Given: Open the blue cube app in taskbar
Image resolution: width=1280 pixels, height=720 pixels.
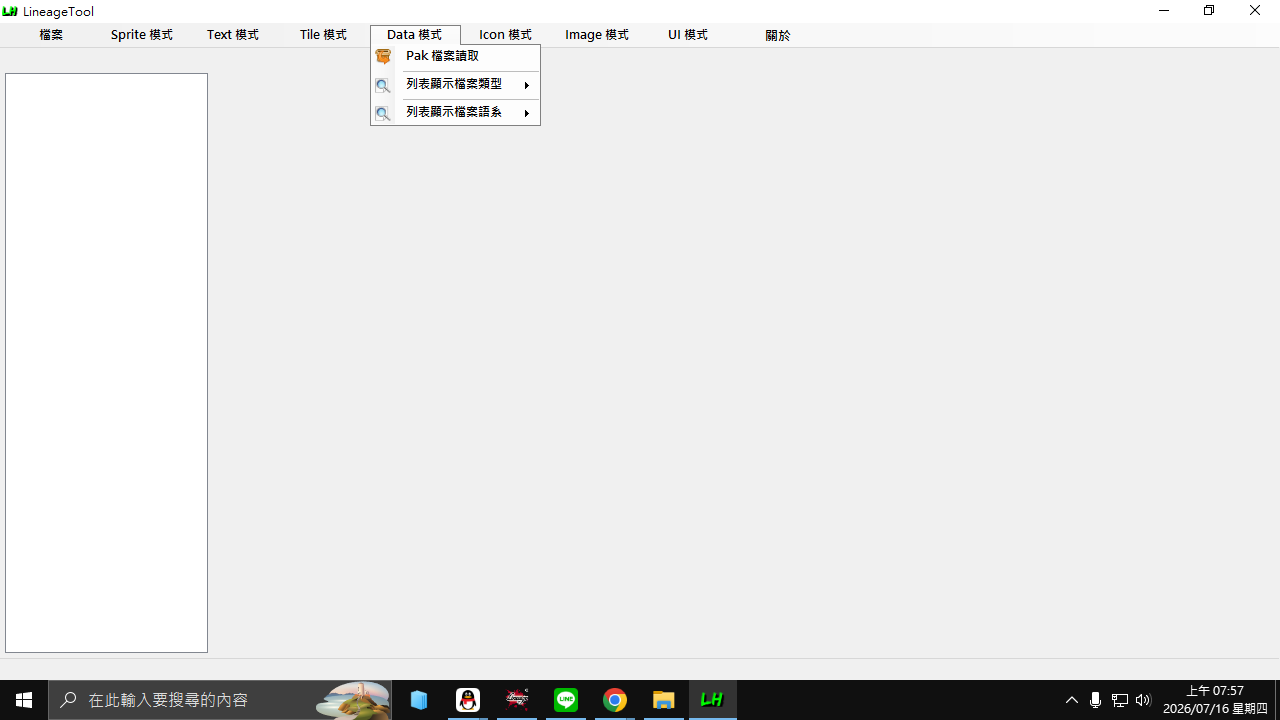Looking at the screenshot, I should tap(419, 700).
